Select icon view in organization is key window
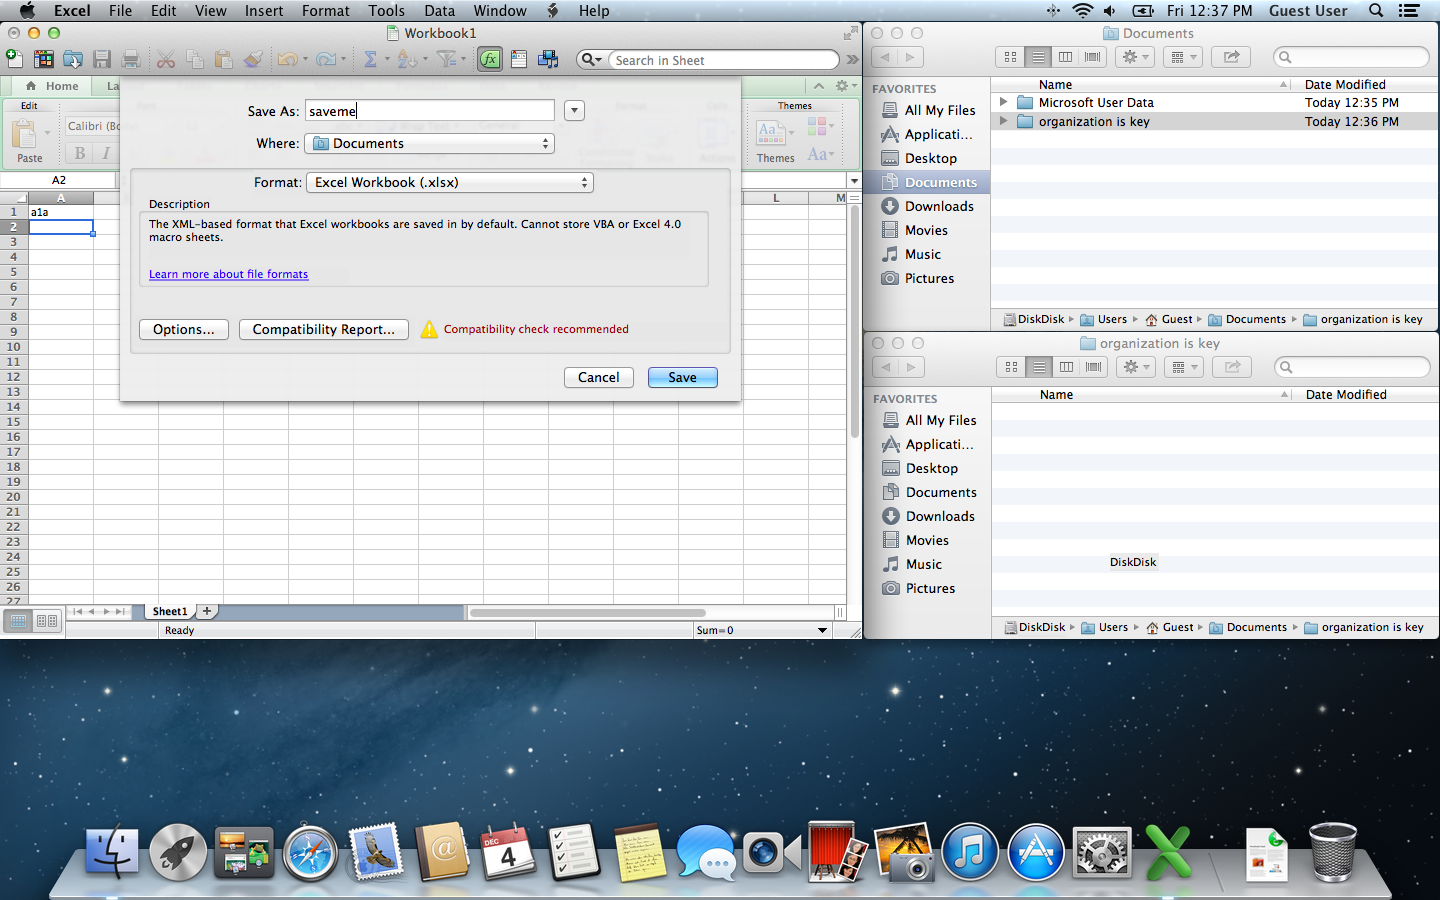Viewport: 1440px width, 900px height. pyautogui.click(x=1011, y=367)
